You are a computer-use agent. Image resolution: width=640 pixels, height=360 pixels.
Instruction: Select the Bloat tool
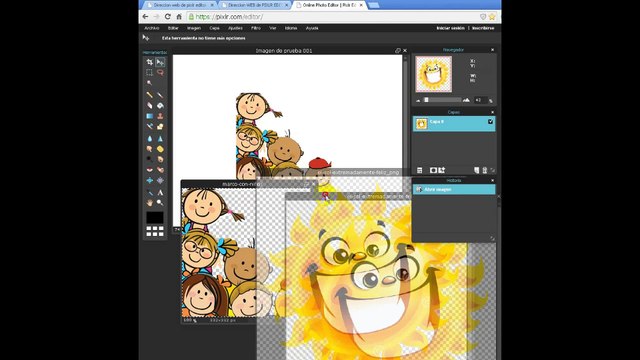[x=149, y=180]
